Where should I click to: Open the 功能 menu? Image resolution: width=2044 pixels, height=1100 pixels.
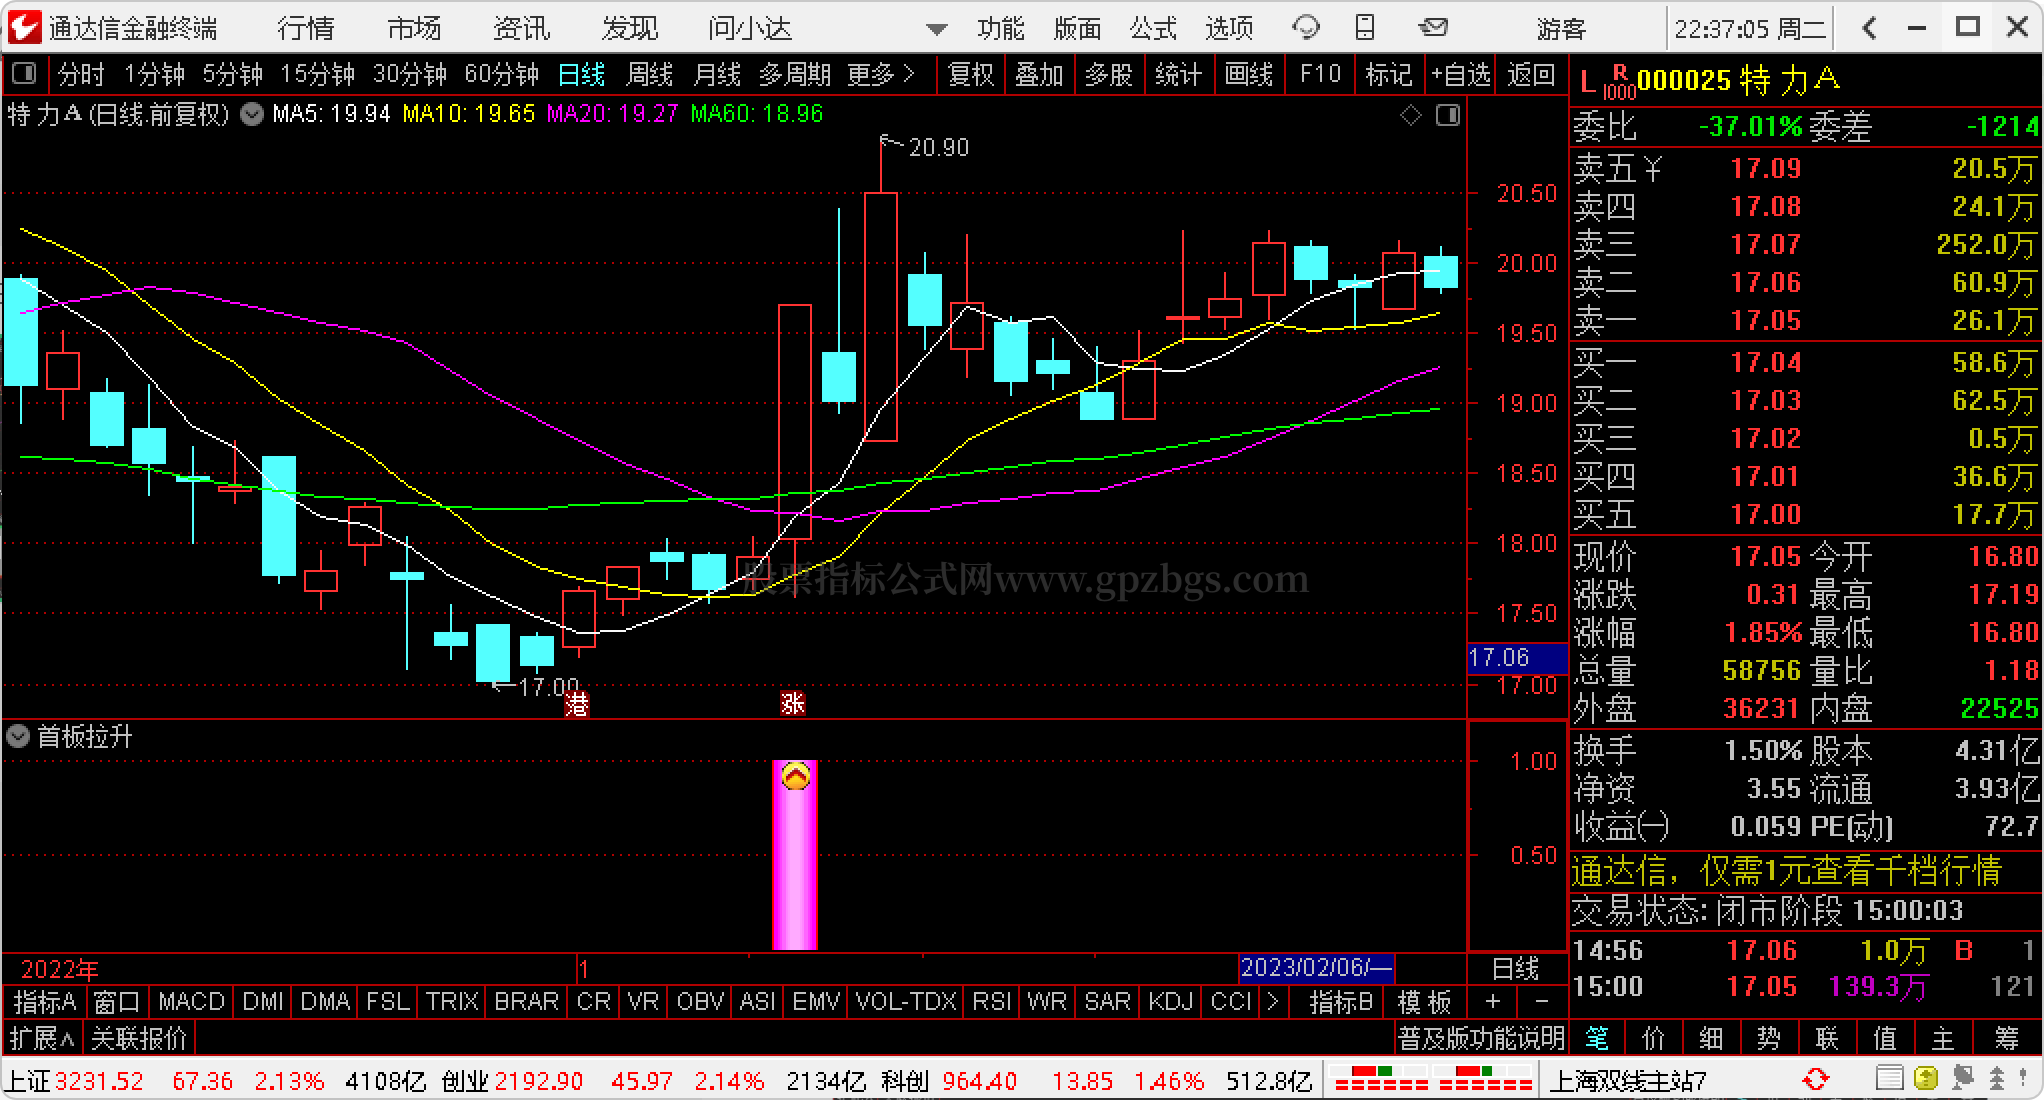1001,28
